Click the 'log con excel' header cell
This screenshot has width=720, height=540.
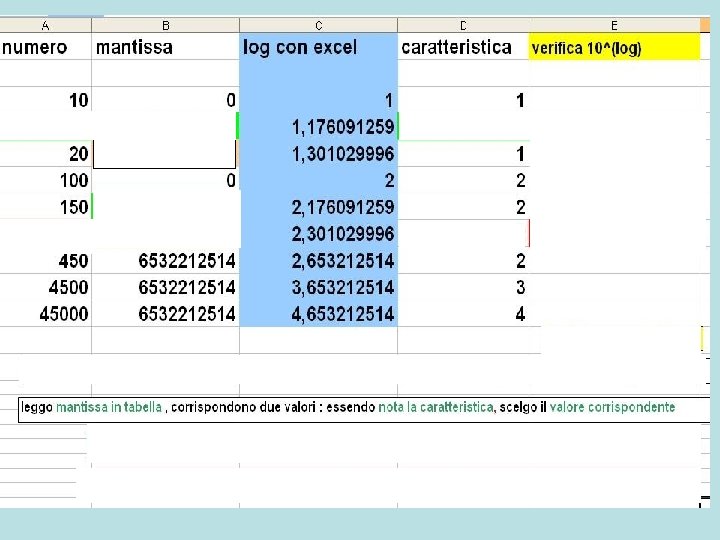[318, 47]
